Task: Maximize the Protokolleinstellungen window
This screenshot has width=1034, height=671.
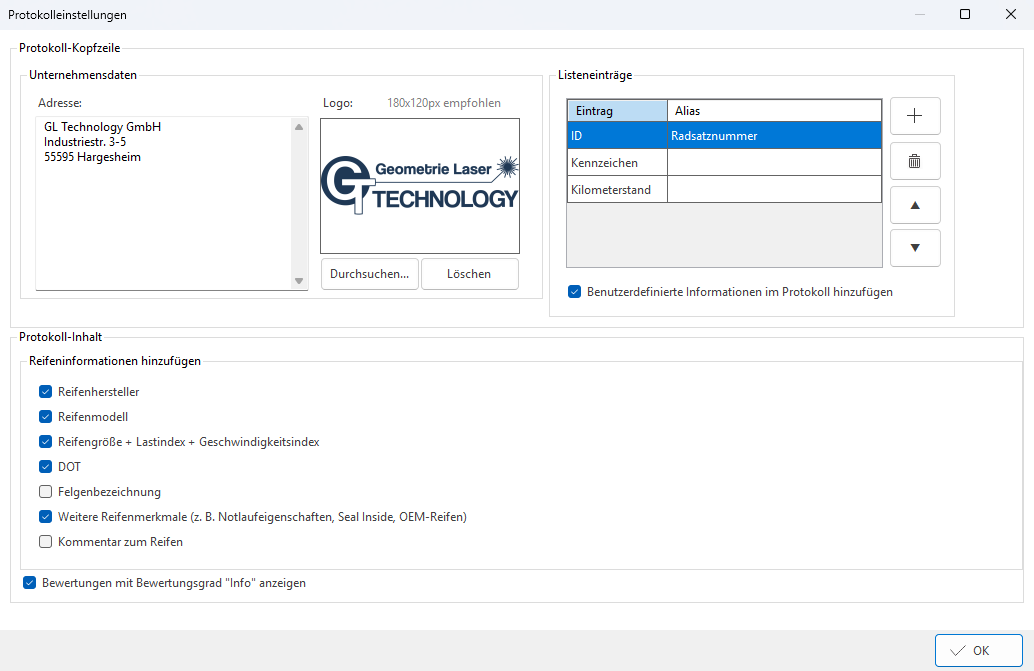Action: tap(964, 15)
